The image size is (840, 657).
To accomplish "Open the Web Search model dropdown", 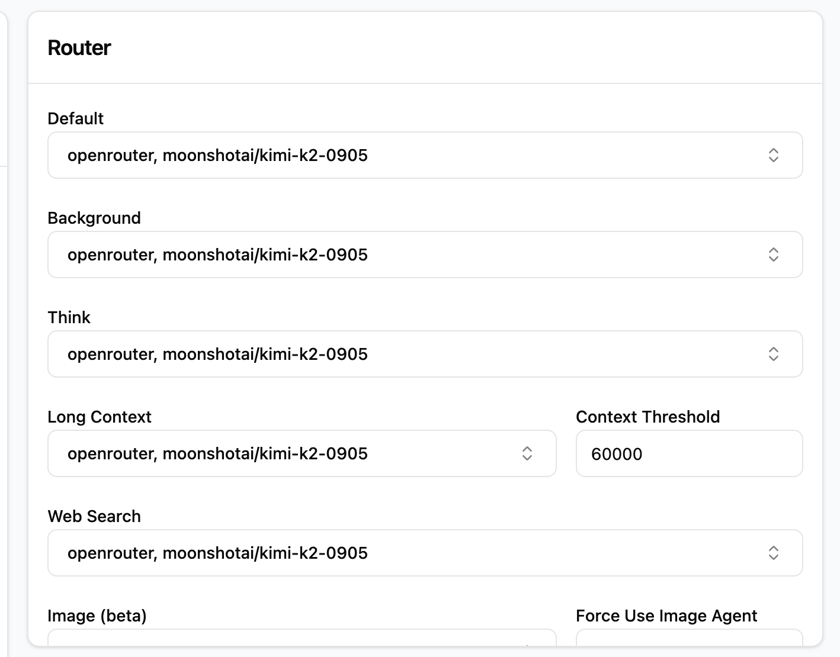I will (x=425, y=553).
